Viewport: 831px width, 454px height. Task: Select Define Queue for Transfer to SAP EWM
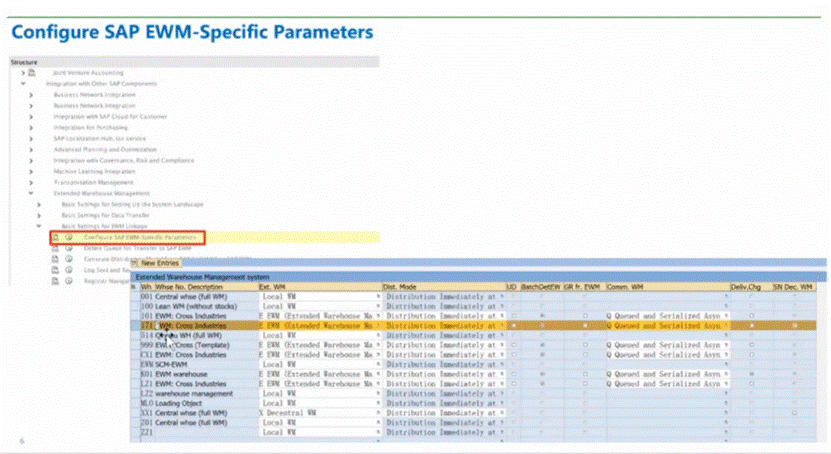138,248
